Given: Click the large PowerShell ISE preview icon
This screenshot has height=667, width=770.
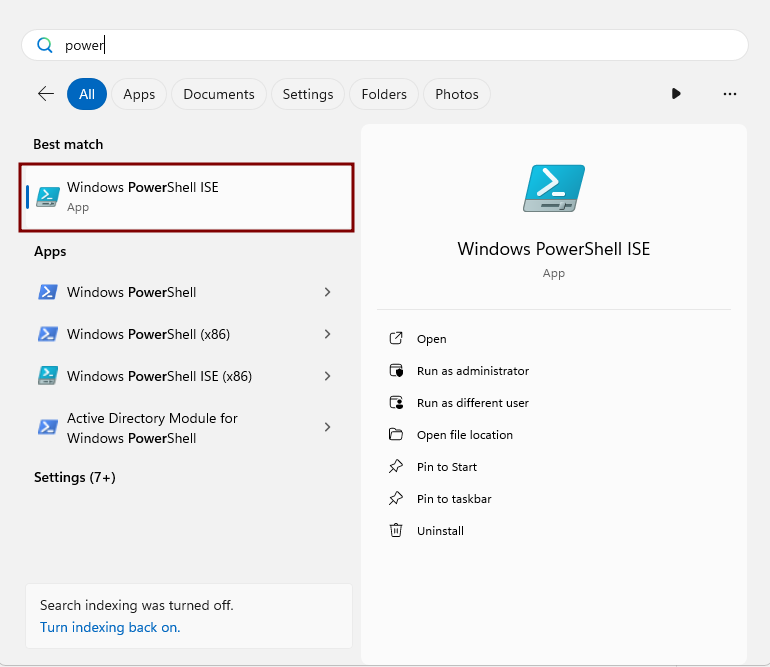Looking at the screenshot, I should 553,189.
